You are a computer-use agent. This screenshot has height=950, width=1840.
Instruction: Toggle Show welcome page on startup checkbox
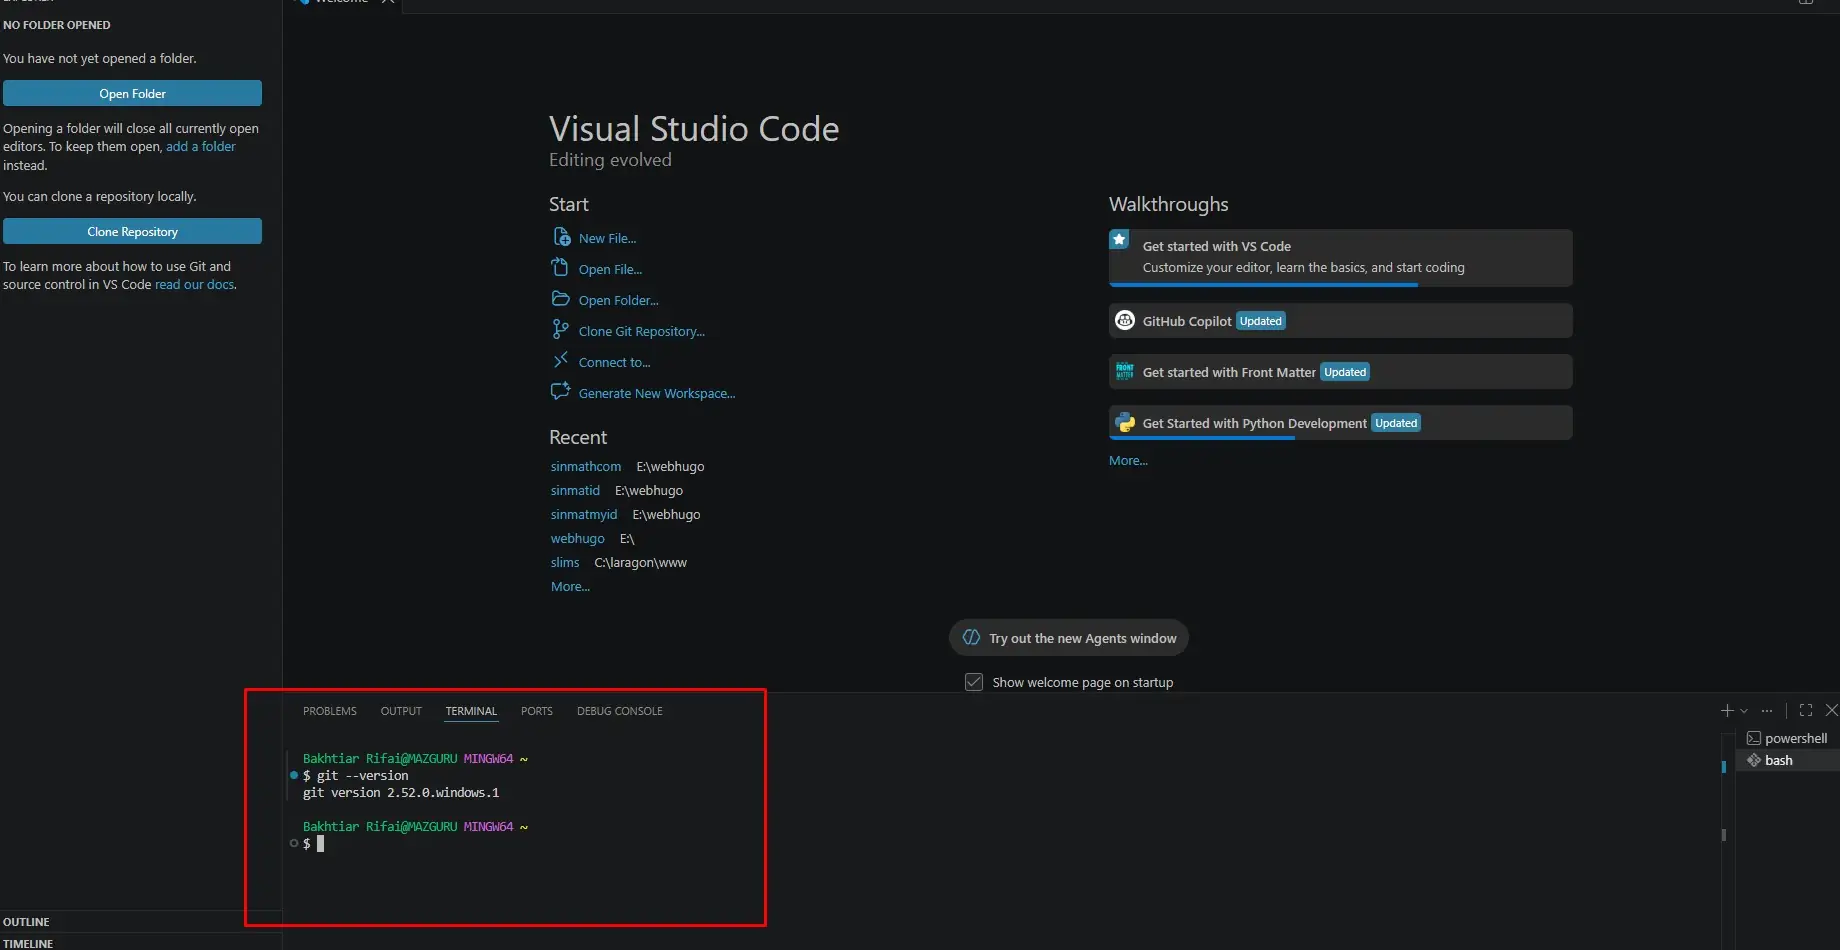pyautogui.click(x=974, y=682)
